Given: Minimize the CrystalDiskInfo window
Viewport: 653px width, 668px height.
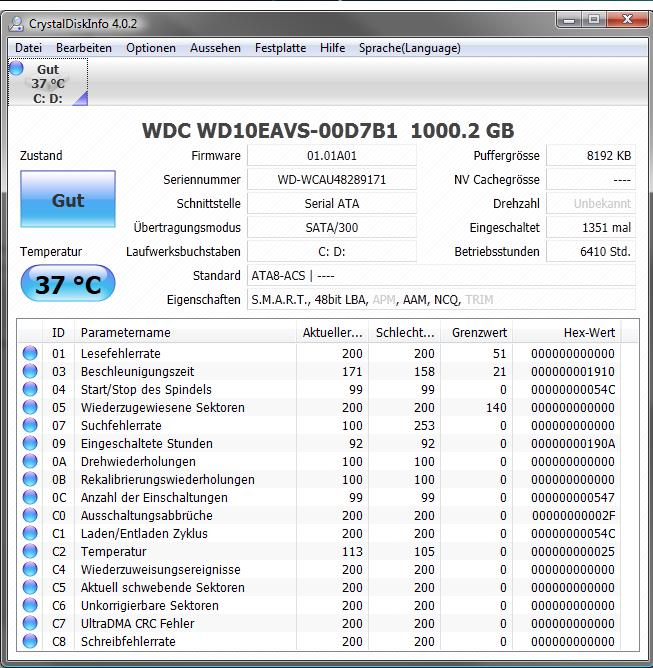Looking at the screenshot, I should click(x=570, y=20).
